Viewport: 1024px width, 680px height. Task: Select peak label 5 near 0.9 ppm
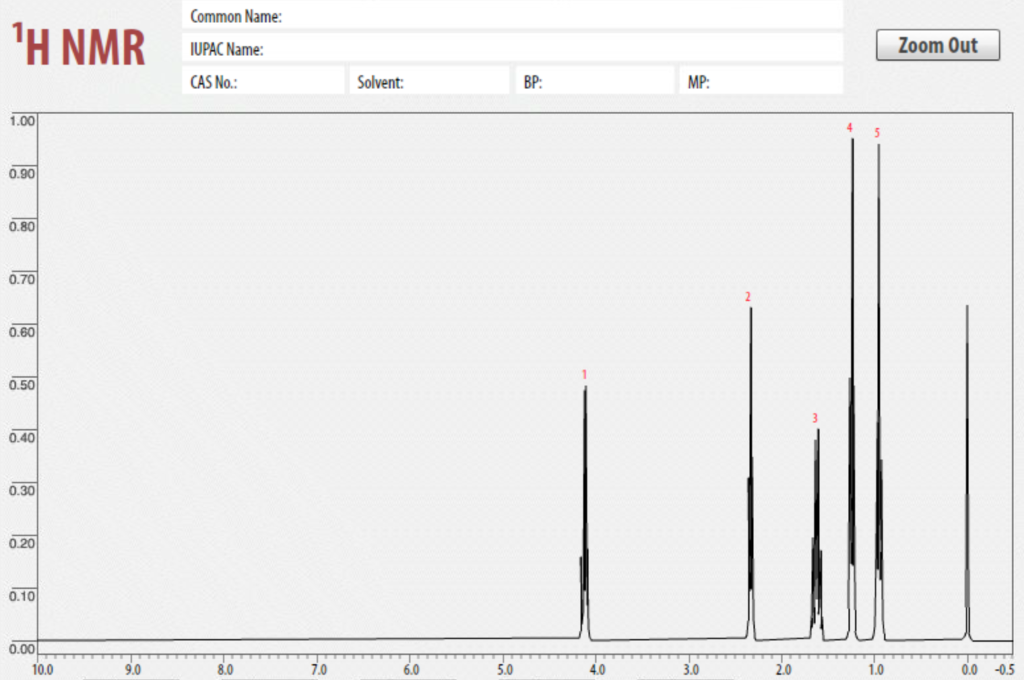pyautogui.click(x=877, y=131)
